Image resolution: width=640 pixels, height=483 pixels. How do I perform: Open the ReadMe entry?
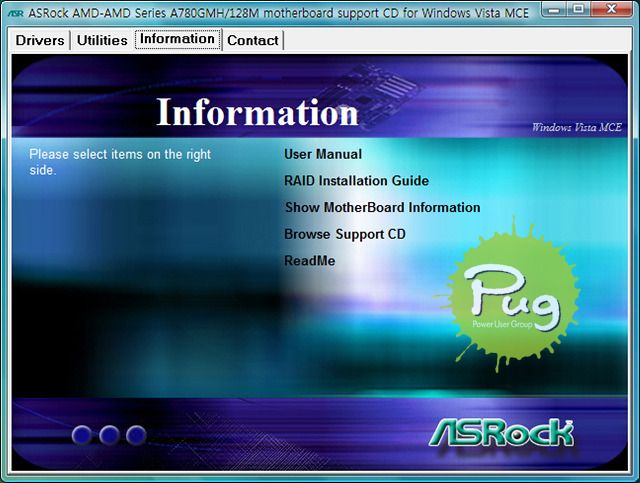click(x=309, y=260)
